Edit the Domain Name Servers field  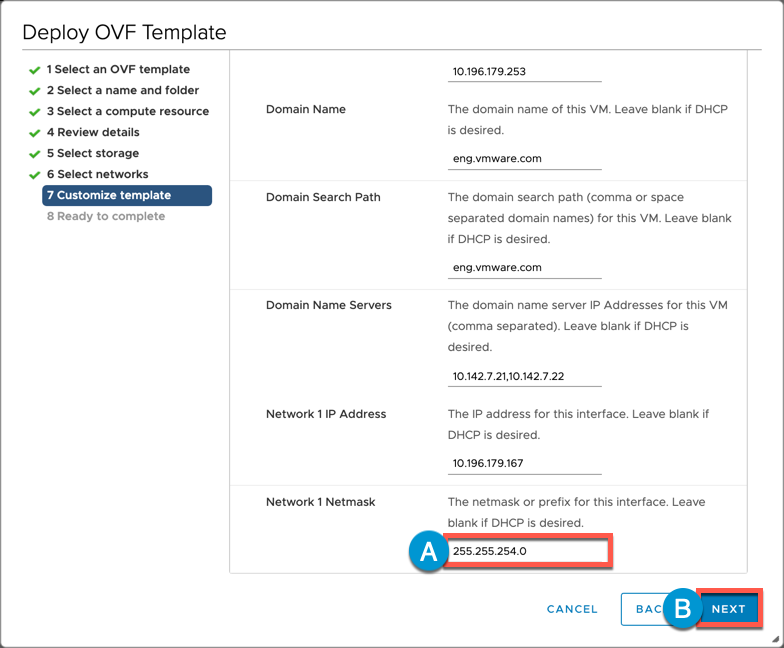[524, 376]
